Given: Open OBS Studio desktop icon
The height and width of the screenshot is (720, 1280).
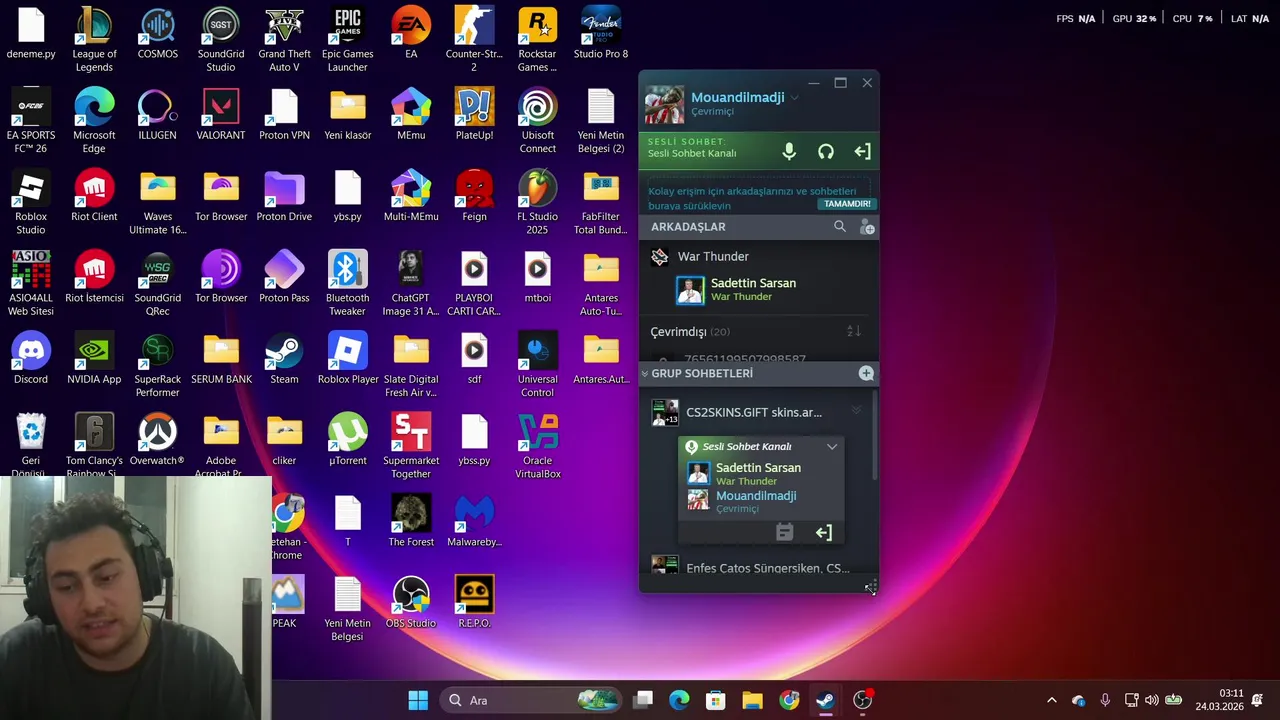Looking at the screenshot, I should [411, 603].
